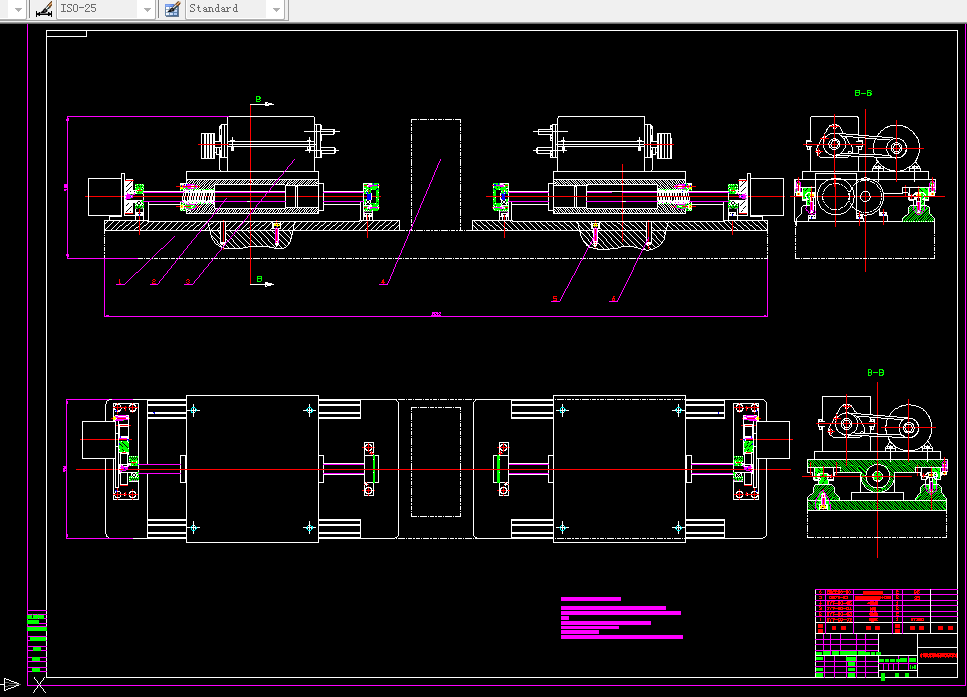The width and height of the screenshot is (967, 697).
Task: Select part callout number 3
Action: pos(188,283)
